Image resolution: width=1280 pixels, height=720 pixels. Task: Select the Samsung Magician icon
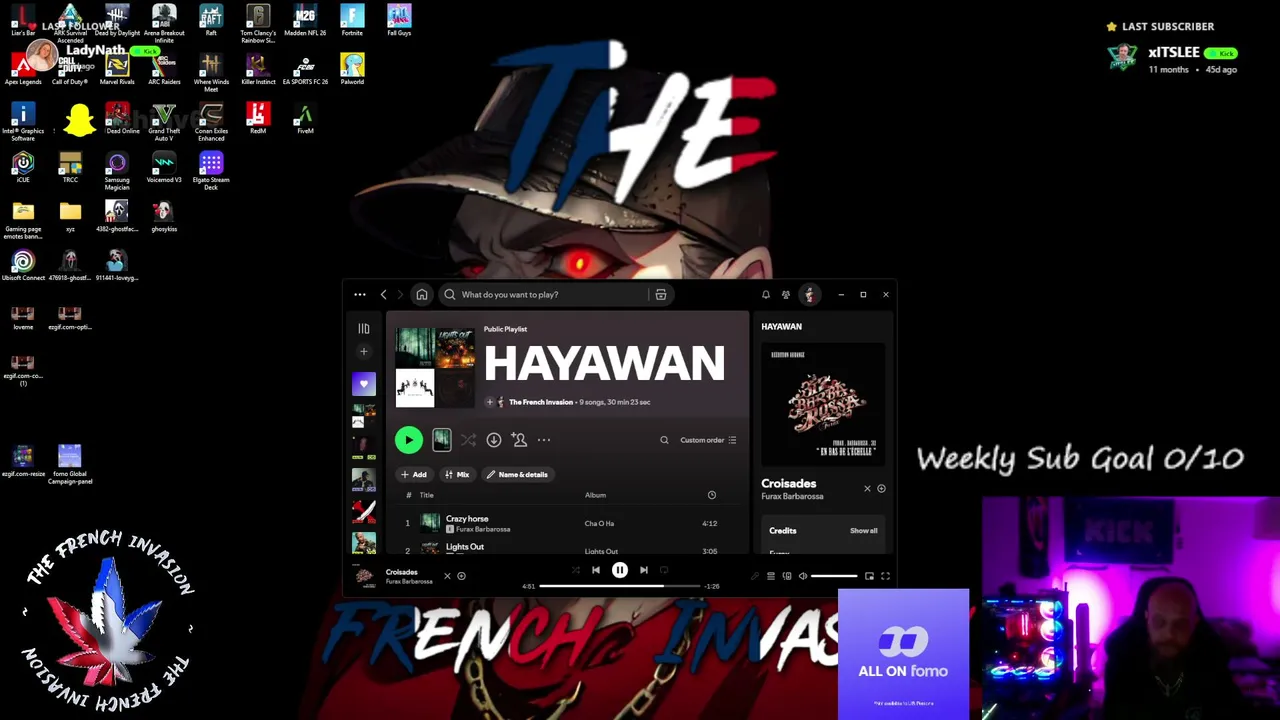point(117,169)
